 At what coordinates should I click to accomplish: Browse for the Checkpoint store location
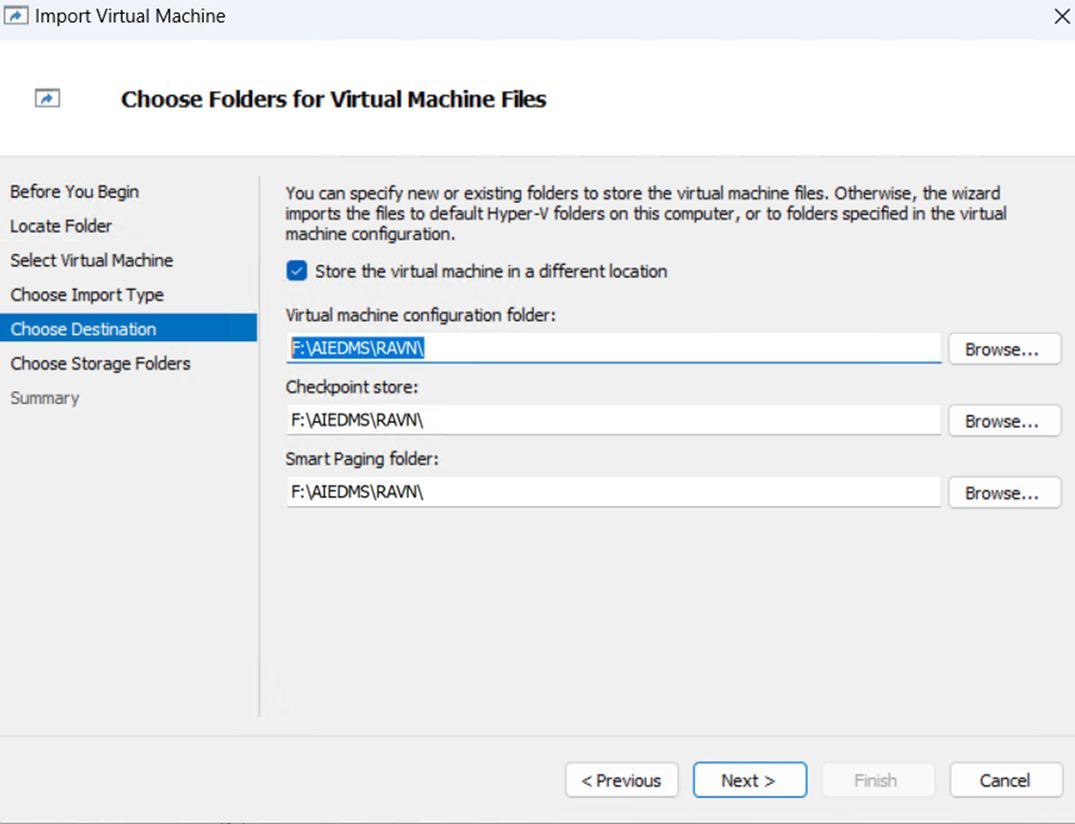(1003, 421)
